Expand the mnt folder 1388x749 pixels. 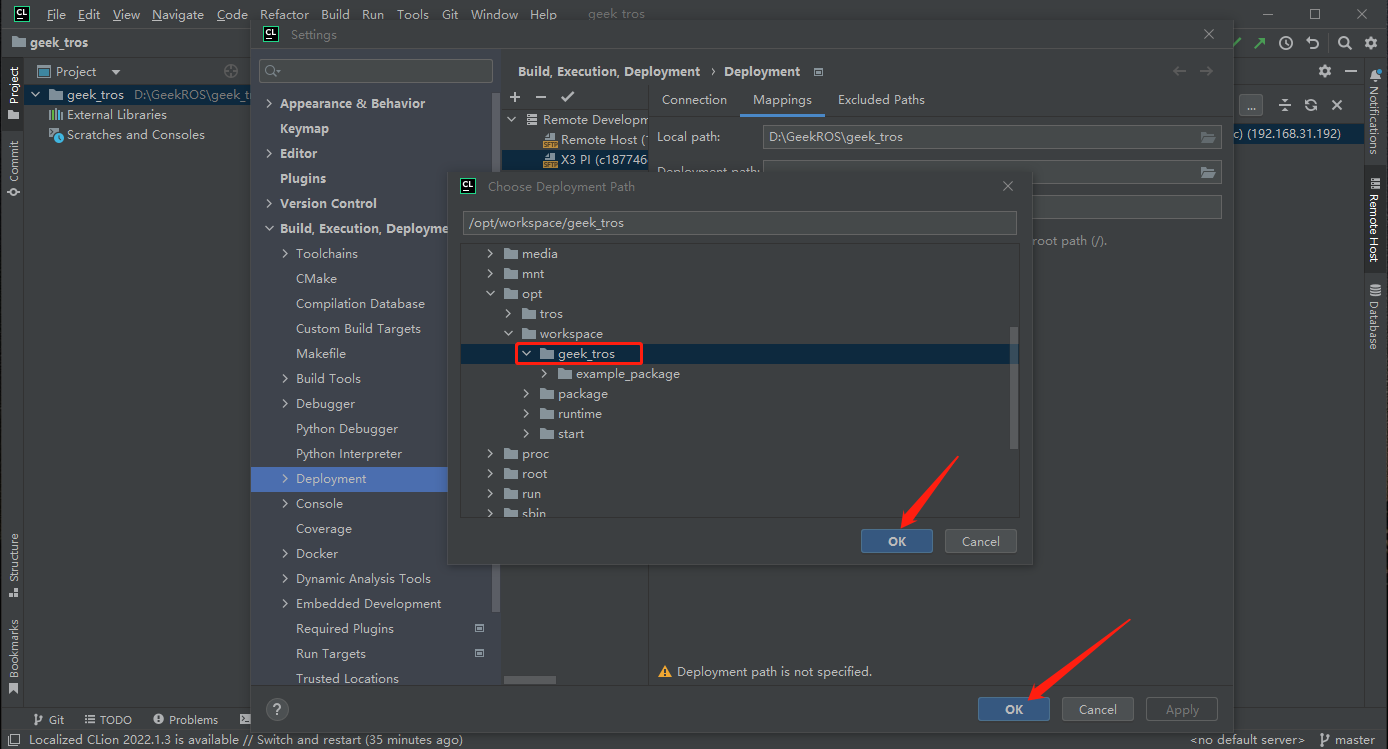click(490, 274)
